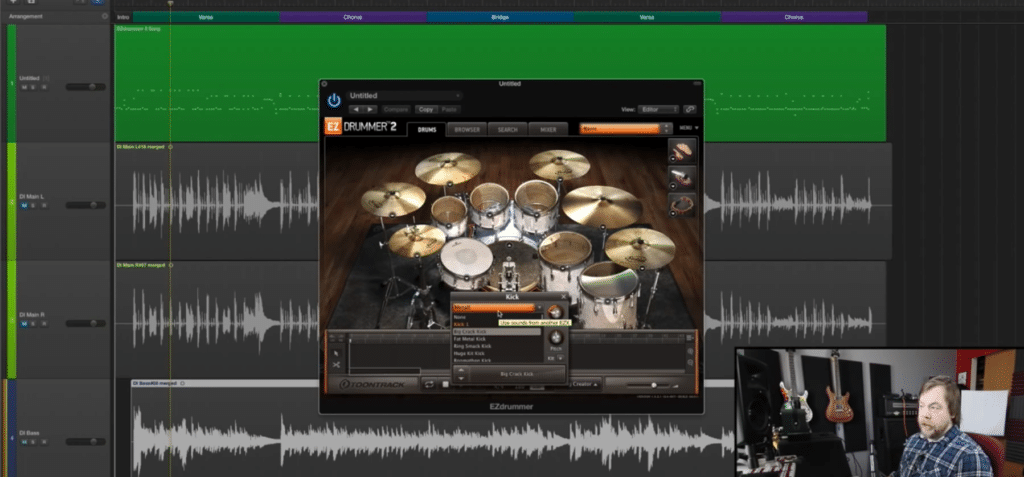
Task: Mute the DI Bass track
Action: point(24,442)
